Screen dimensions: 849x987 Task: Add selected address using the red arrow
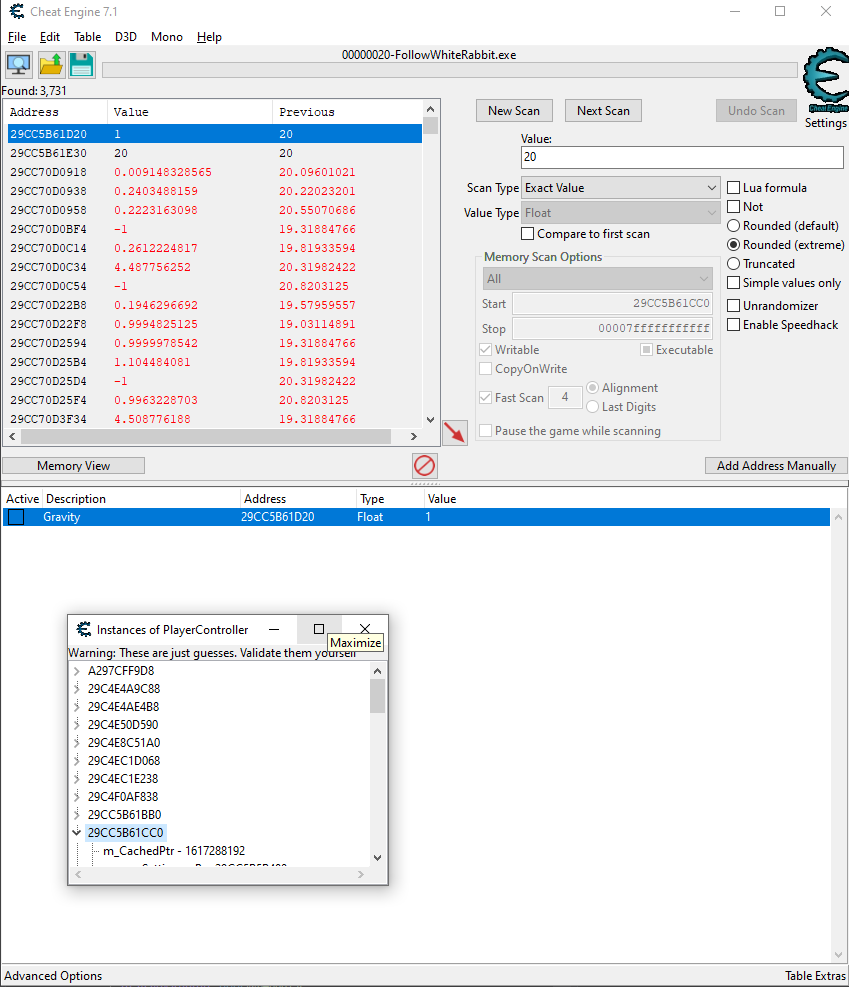click(x=455, y=432)
